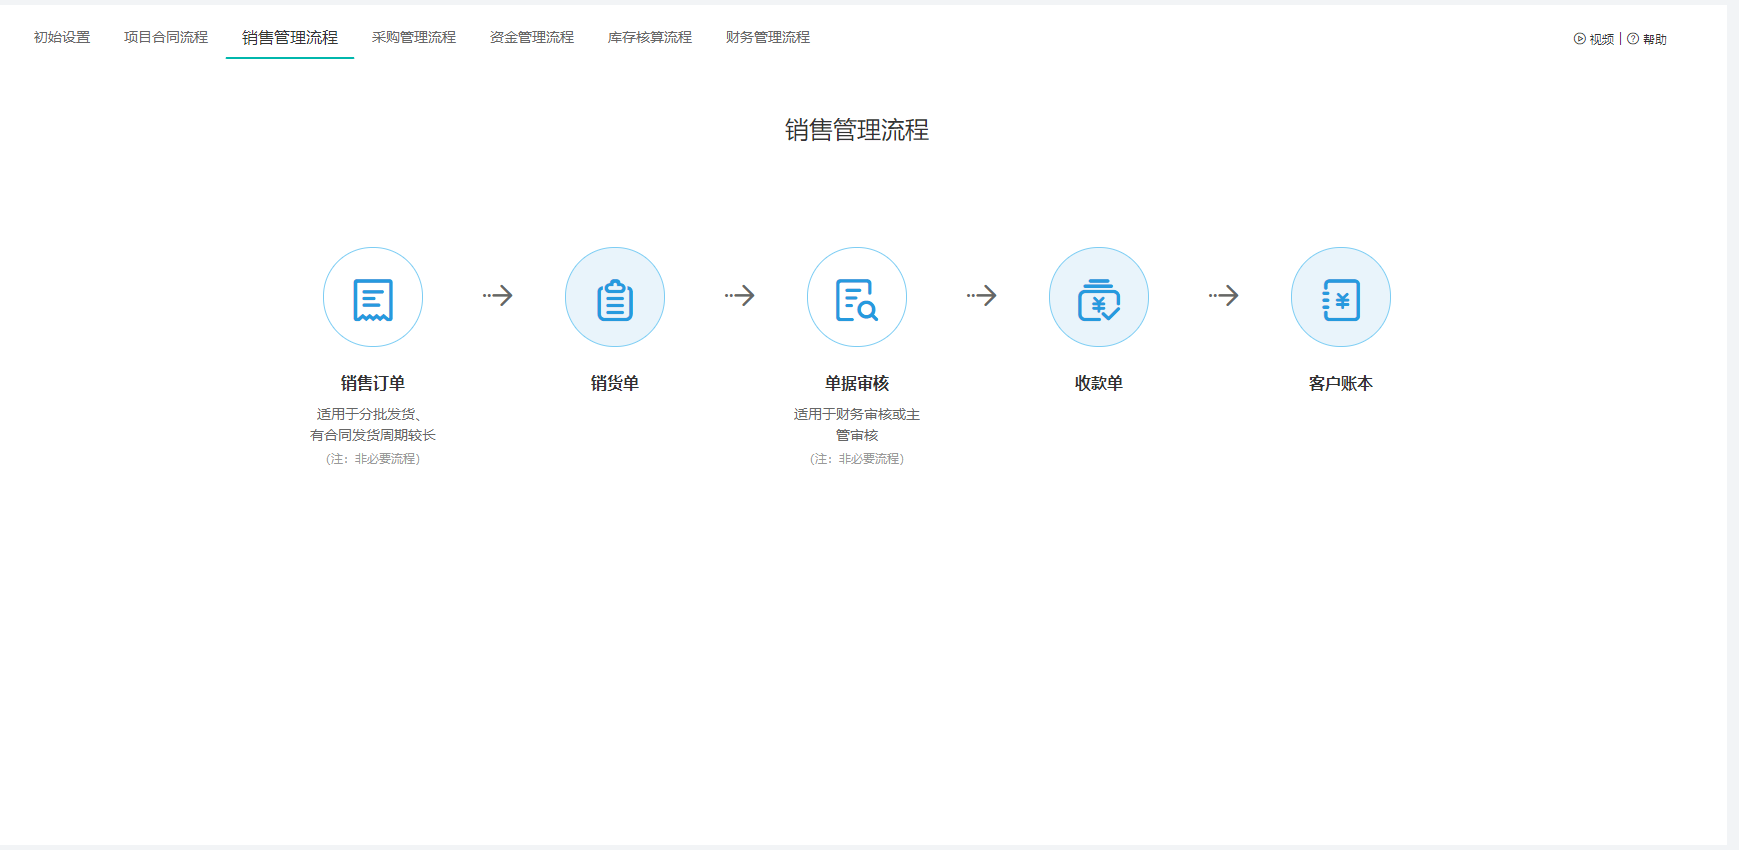Switch to the 采购管理流程 tab

click(414, 37)
